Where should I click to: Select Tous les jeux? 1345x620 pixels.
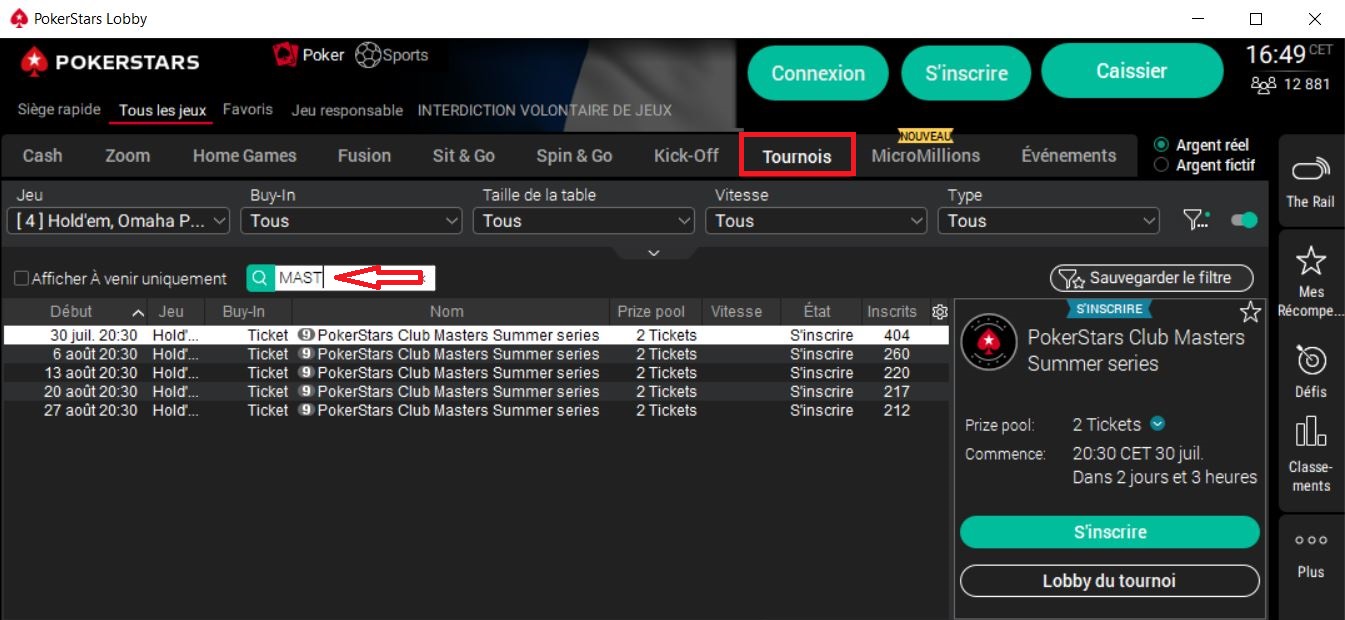coord(162,110)
